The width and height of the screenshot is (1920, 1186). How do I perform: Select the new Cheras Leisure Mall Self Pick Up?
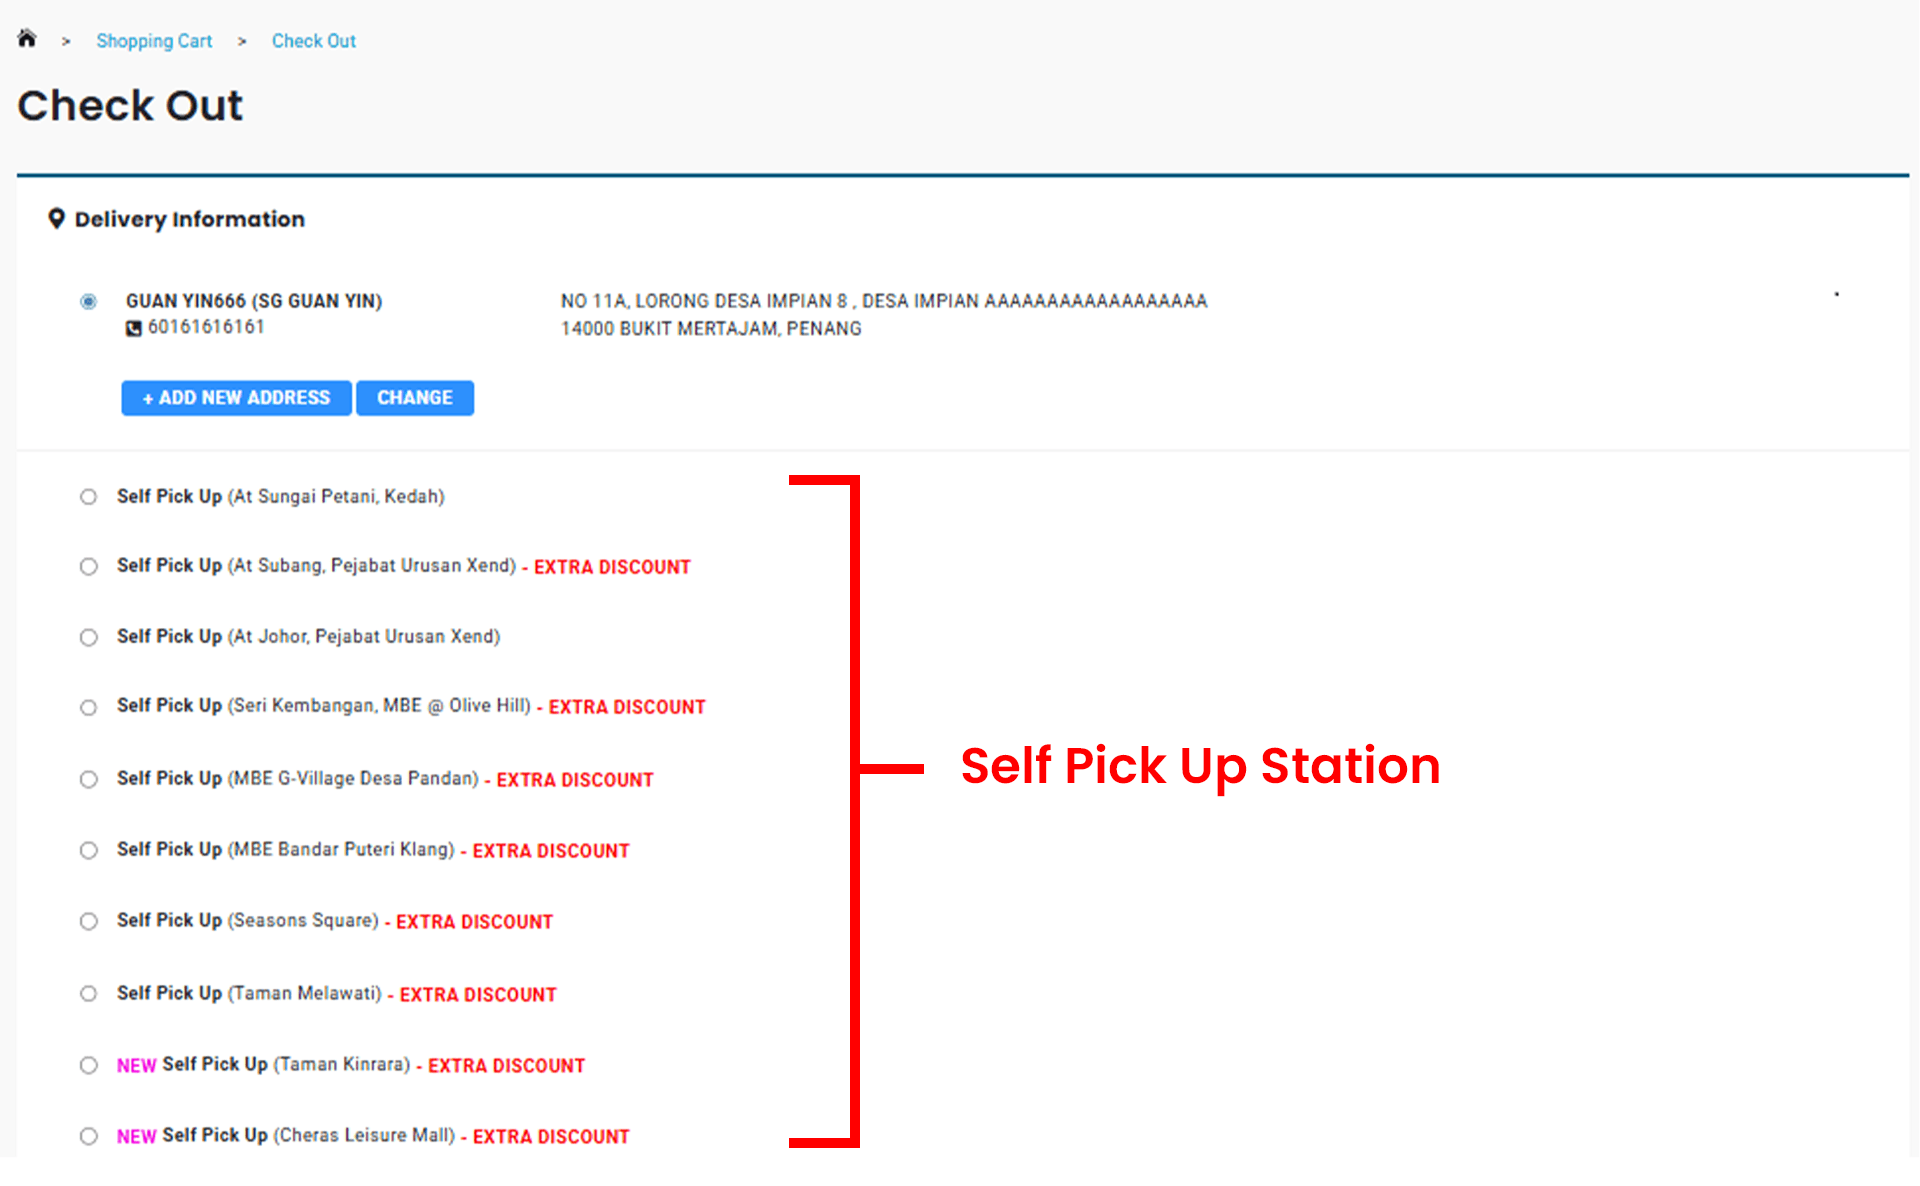point(88,1136)
